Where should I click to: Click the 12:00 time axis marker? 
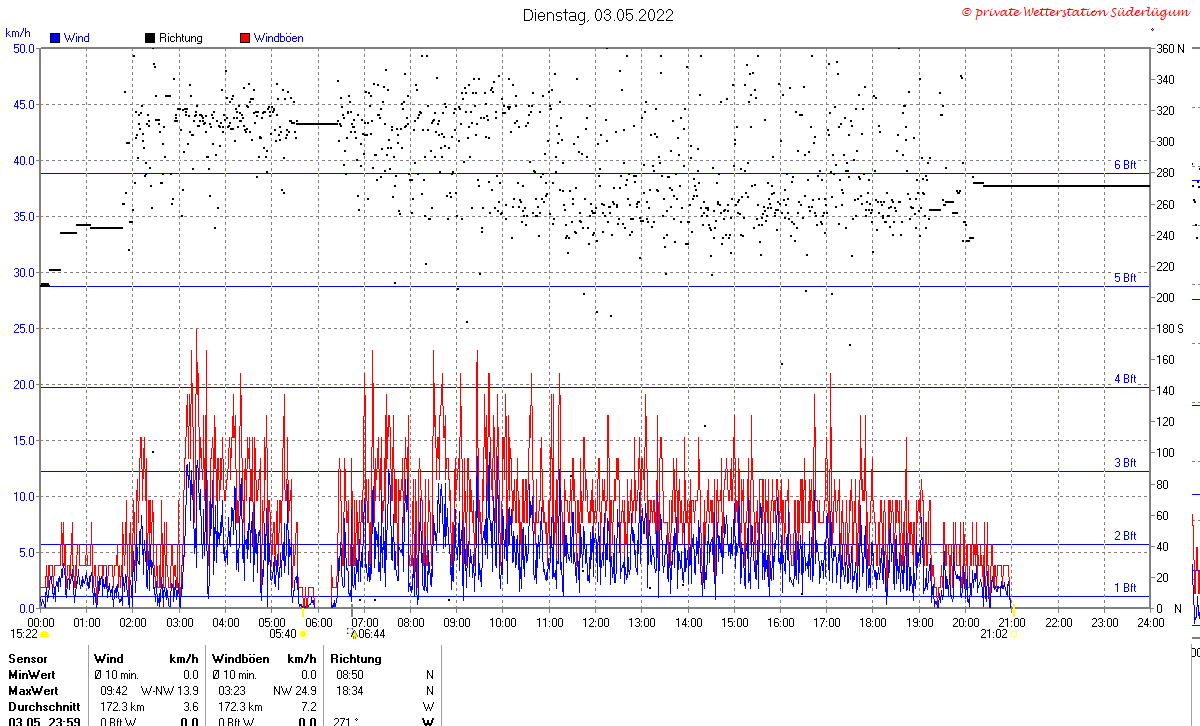click(595, 623)
